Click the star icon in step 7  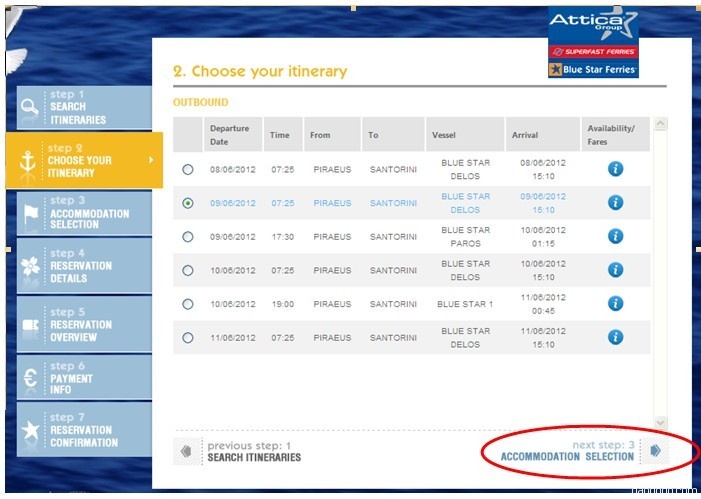pyautogui.click(x=30, y=430)
